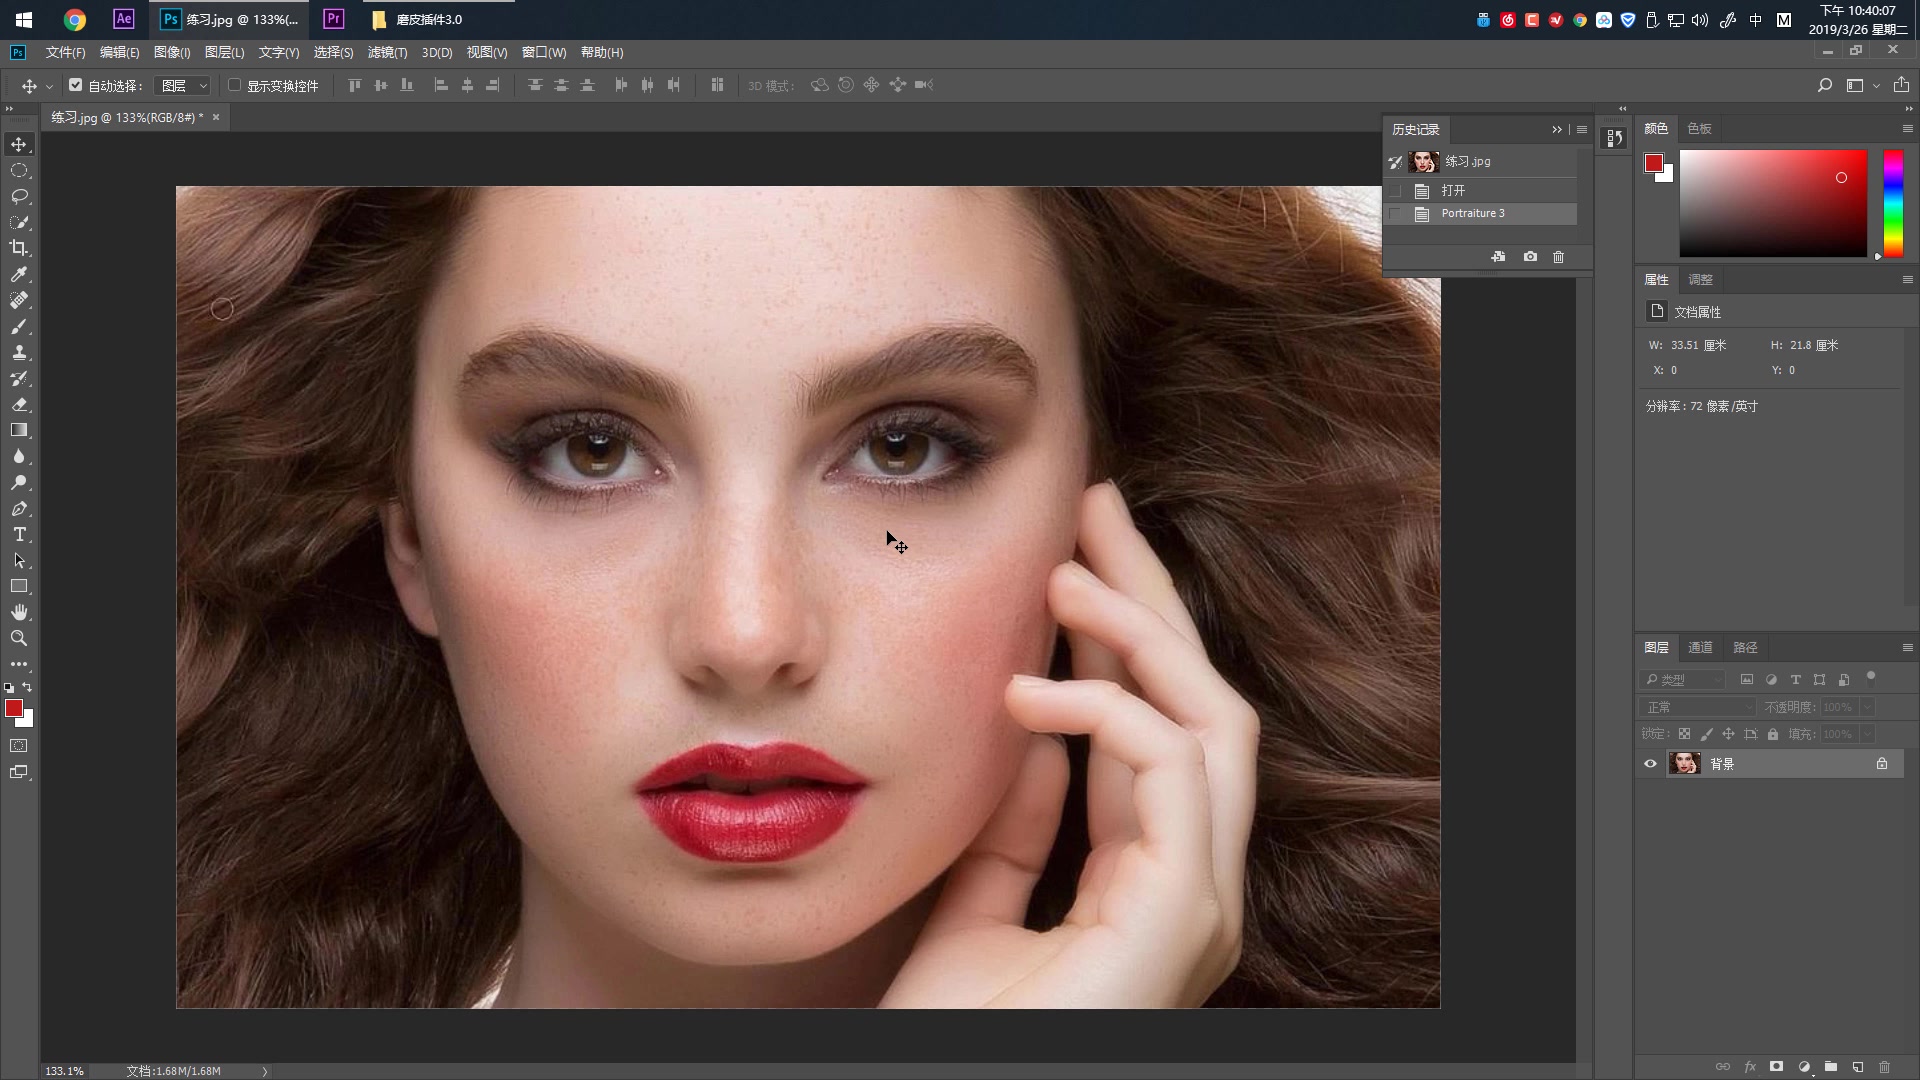Select the Hand tool

(x=19, y=612)
